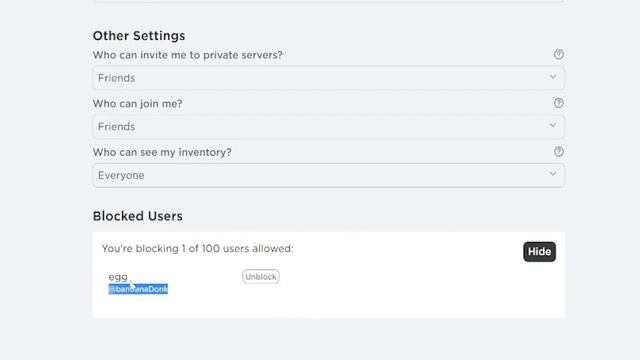Click the highlighted @bananaDonk username
Screen dimensions: 640x360
(x=138, y=289)
